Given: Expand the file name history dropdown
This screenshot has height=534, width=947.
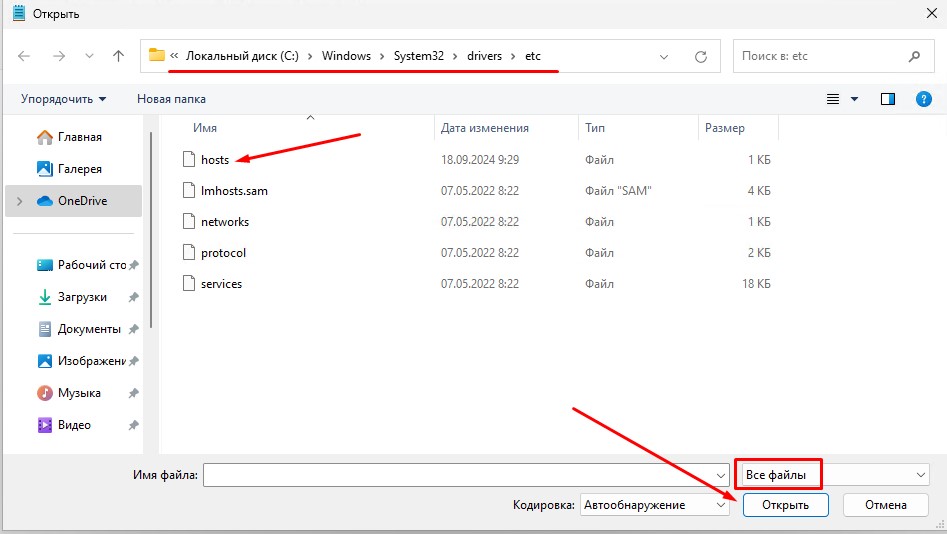Looking at the screenshot, I should [x=721, y=475].
